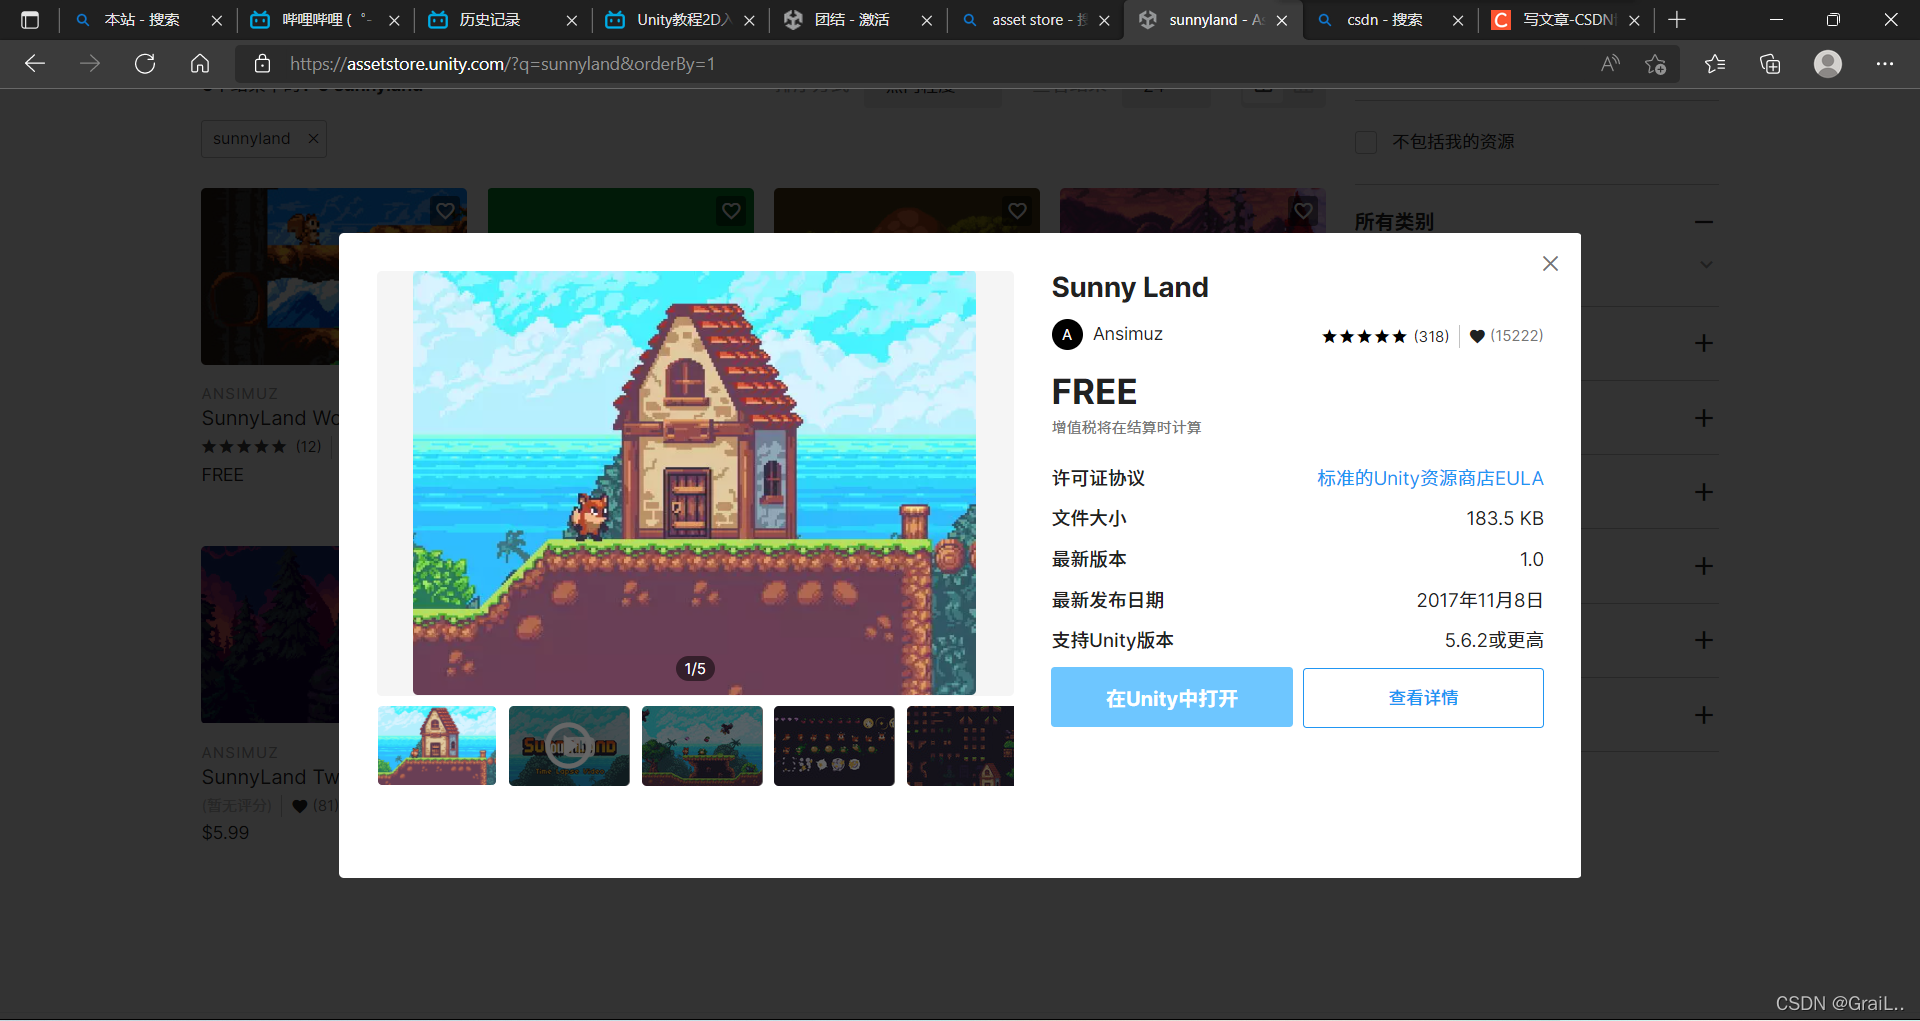The width and height of the screenshot is (1920, 1021).
Task: Click the main Sunny Land preview image
Action: pyautogui.click(x=694, y=483)
